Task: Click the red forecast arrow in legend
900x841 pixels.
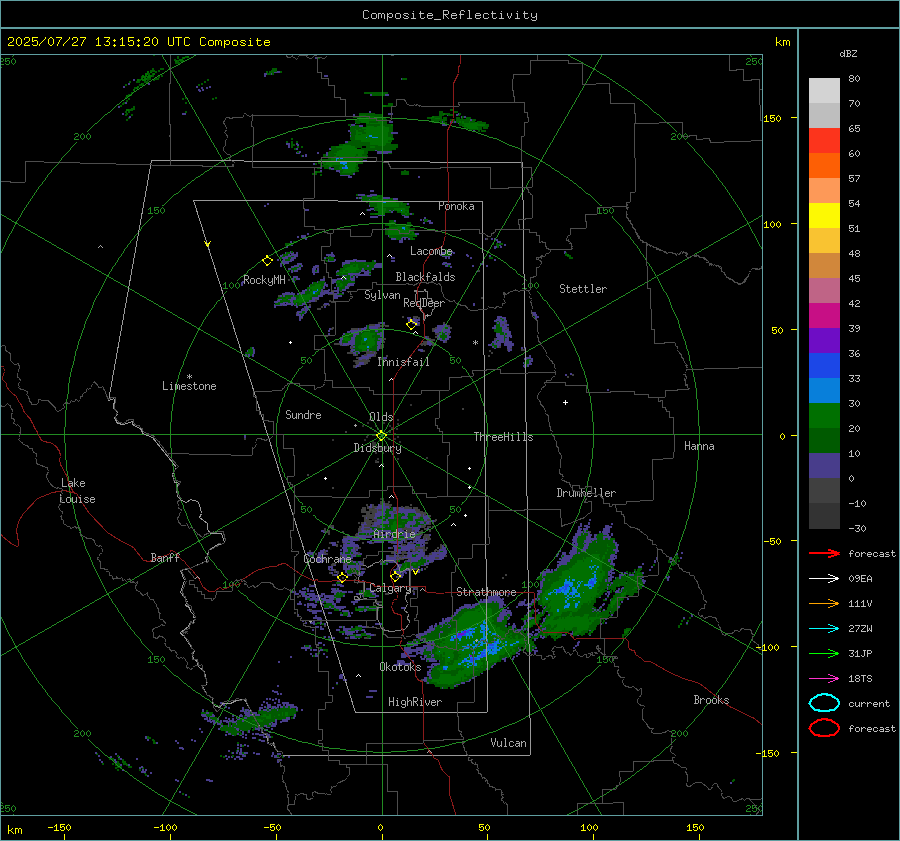Action: (824, 553)
